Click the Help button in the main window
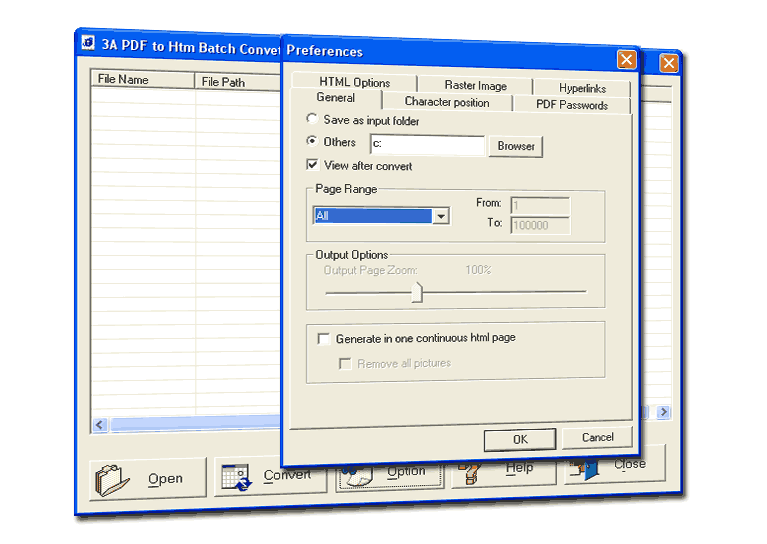The height and width of the screenshot is (544, 767). [x=504, y=471]
